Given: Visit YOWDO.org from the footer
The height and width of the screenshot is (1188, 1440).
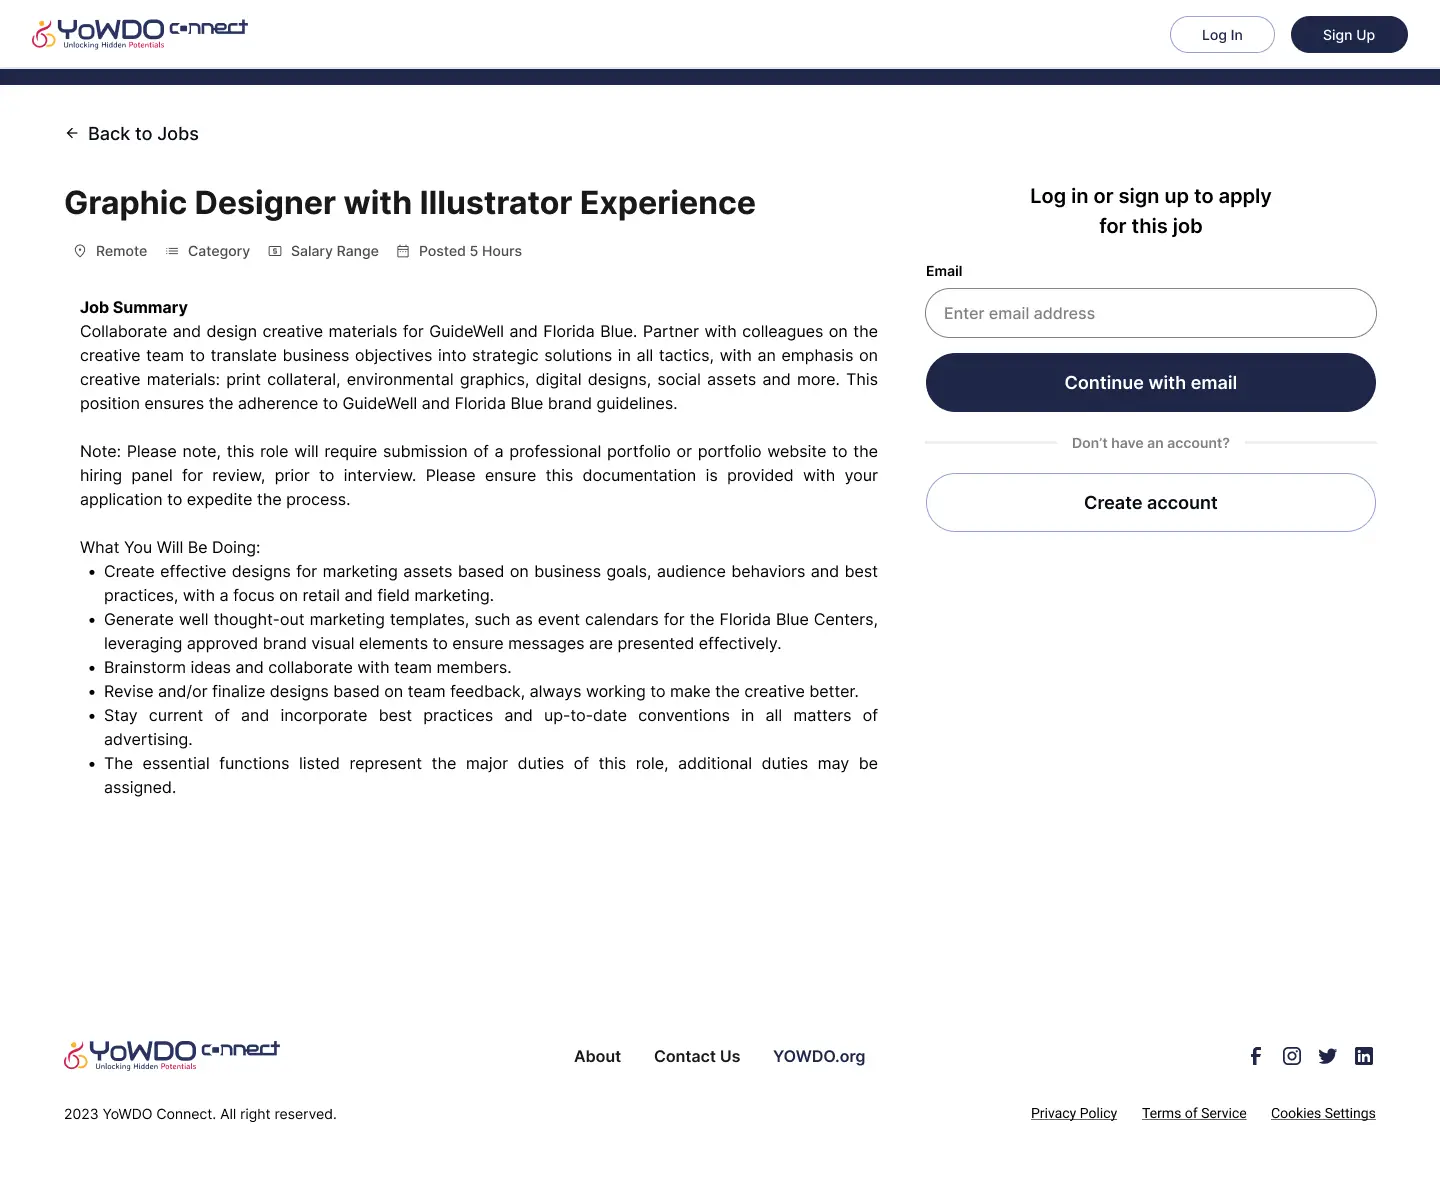Looking at the screenshot, I should tap(819, 1056).
